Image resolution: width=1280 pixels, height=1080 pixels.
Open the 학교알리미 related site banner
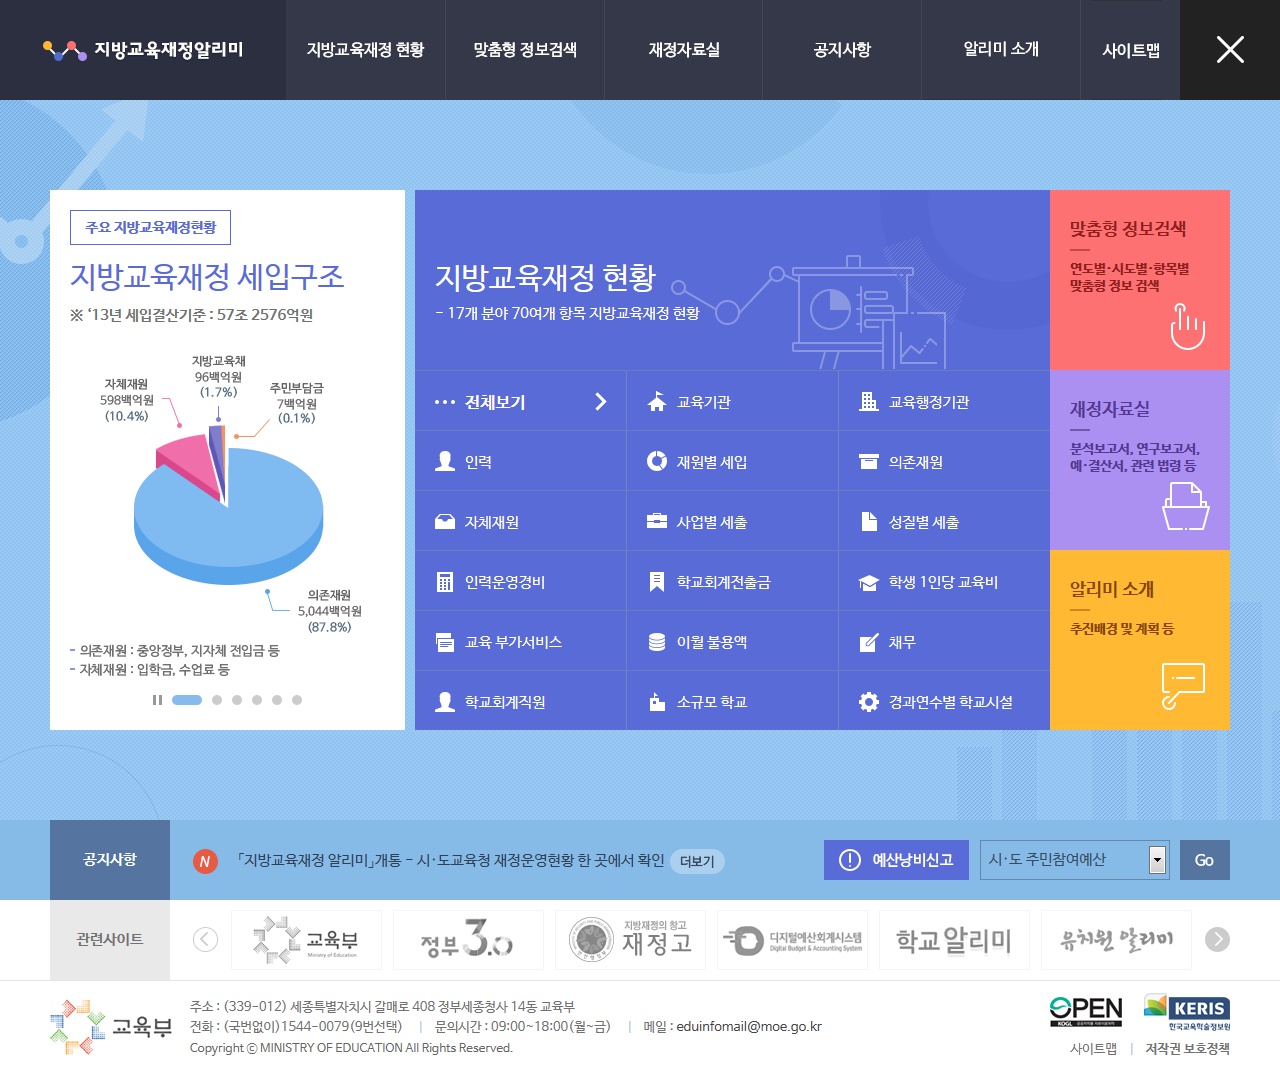pyautogui.click(x=954, y=940)
